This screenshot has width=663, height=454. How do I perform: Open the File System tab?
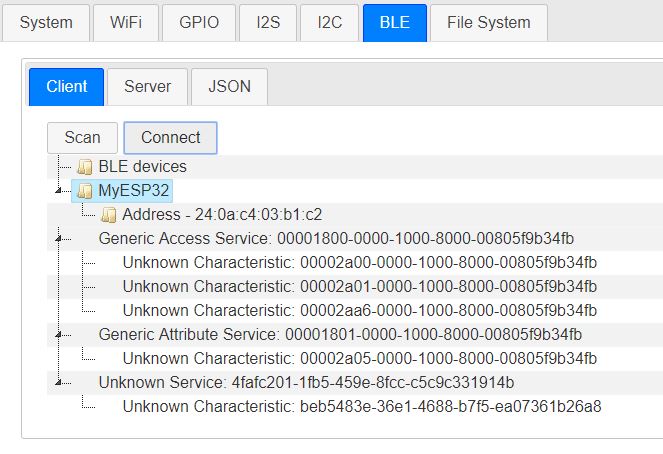pos(489,23)
